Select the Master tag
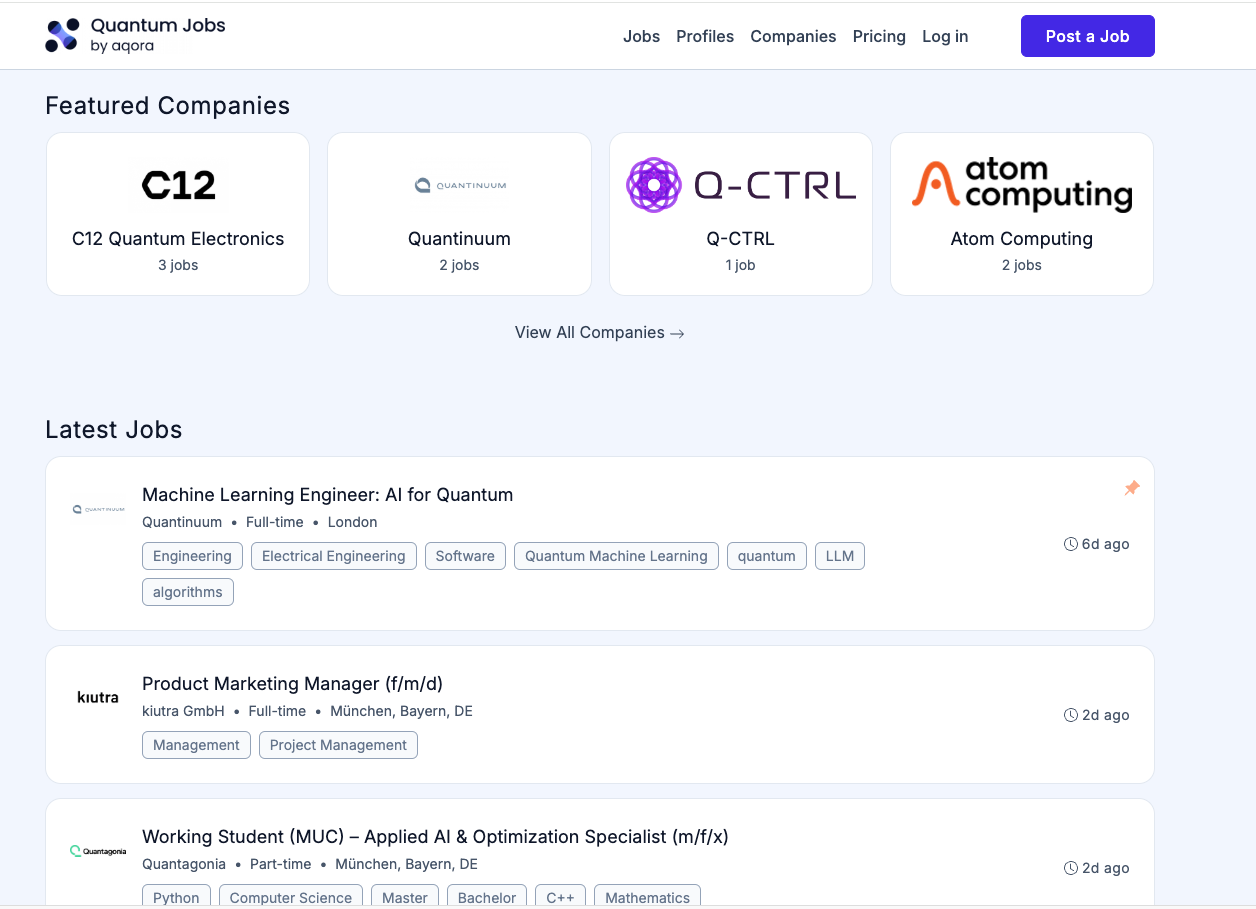This screenshot has width=1256, height=909. click(x=405, y=897)
